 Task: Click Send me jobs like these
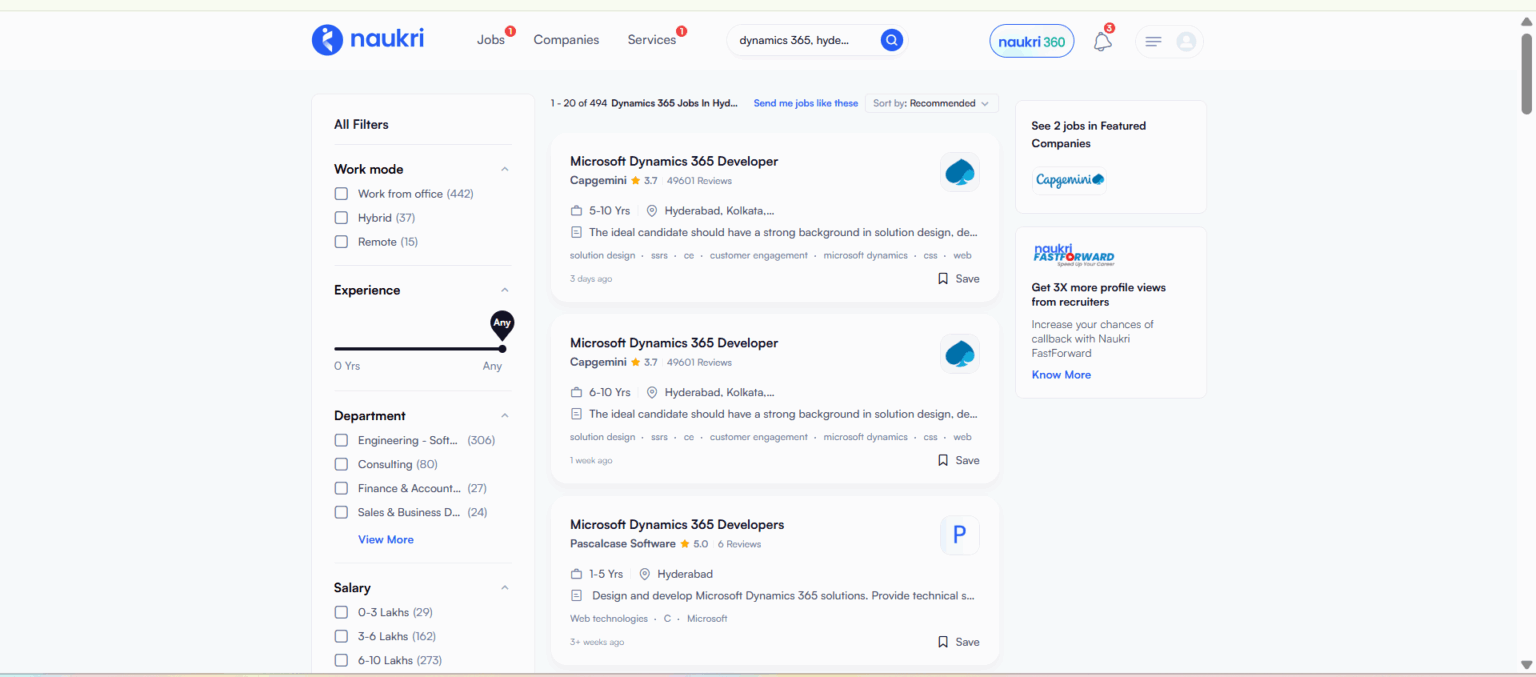(806, 103)
